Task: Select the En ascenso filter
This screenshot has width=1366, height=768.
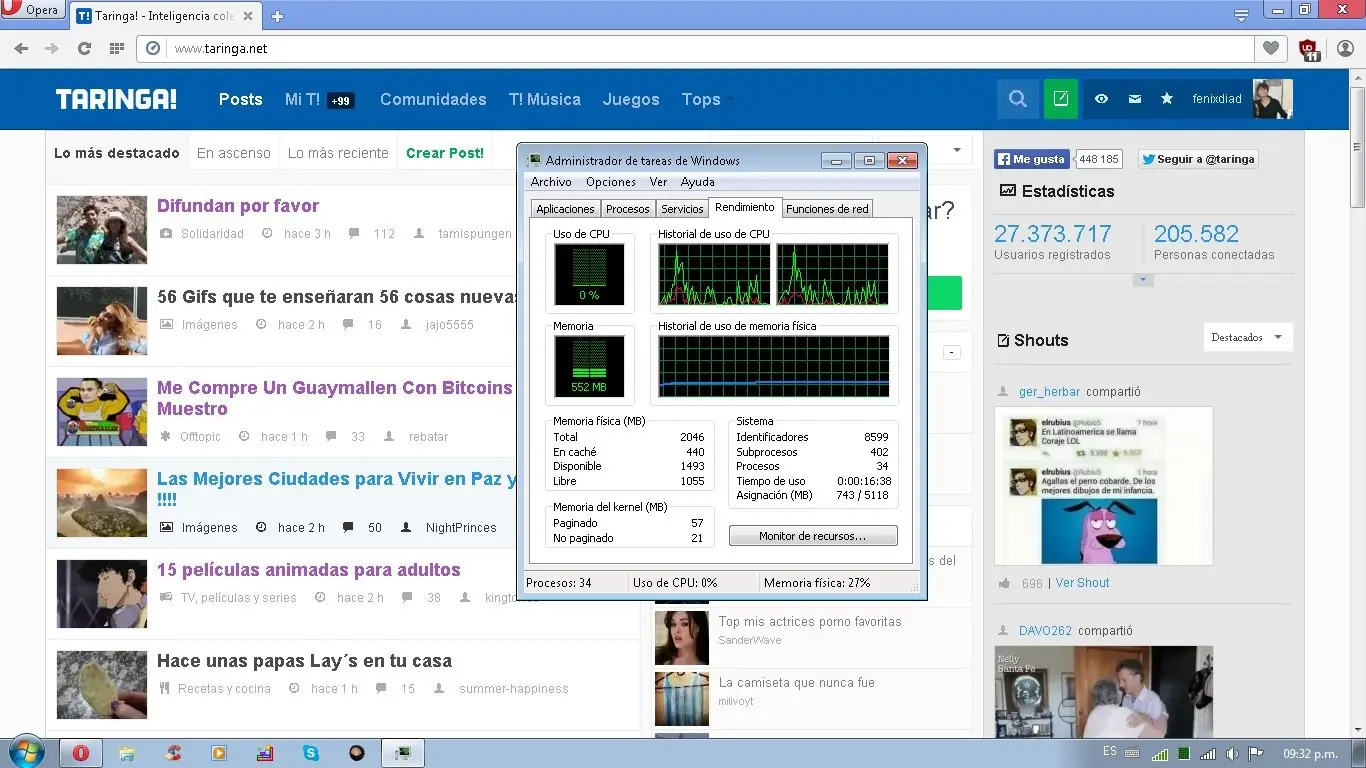Action: (234, 153)
